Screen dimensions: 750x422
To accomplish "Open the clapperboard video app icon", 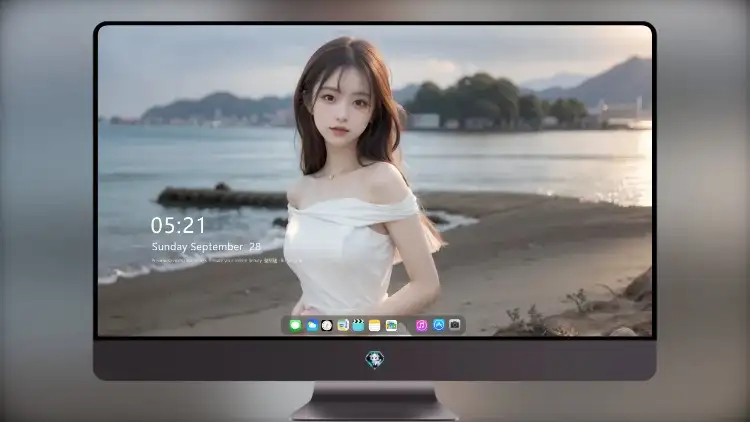I will (x=358, y=325).
